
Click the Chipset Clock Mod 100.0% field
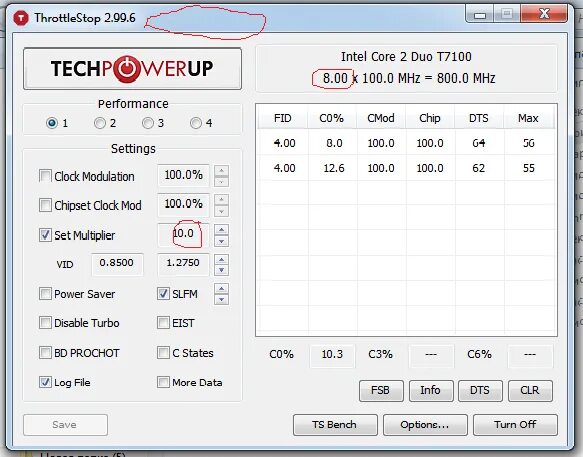tap(183, 205)
